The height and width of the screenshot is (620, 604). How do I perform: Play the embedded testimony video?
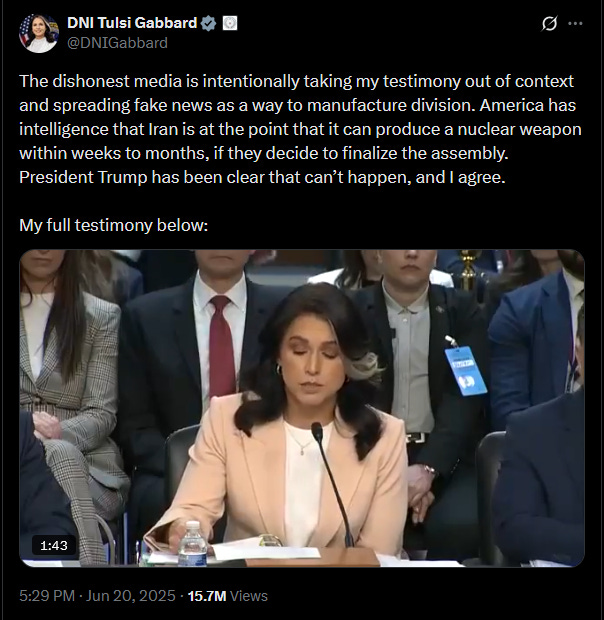point(302,408)
